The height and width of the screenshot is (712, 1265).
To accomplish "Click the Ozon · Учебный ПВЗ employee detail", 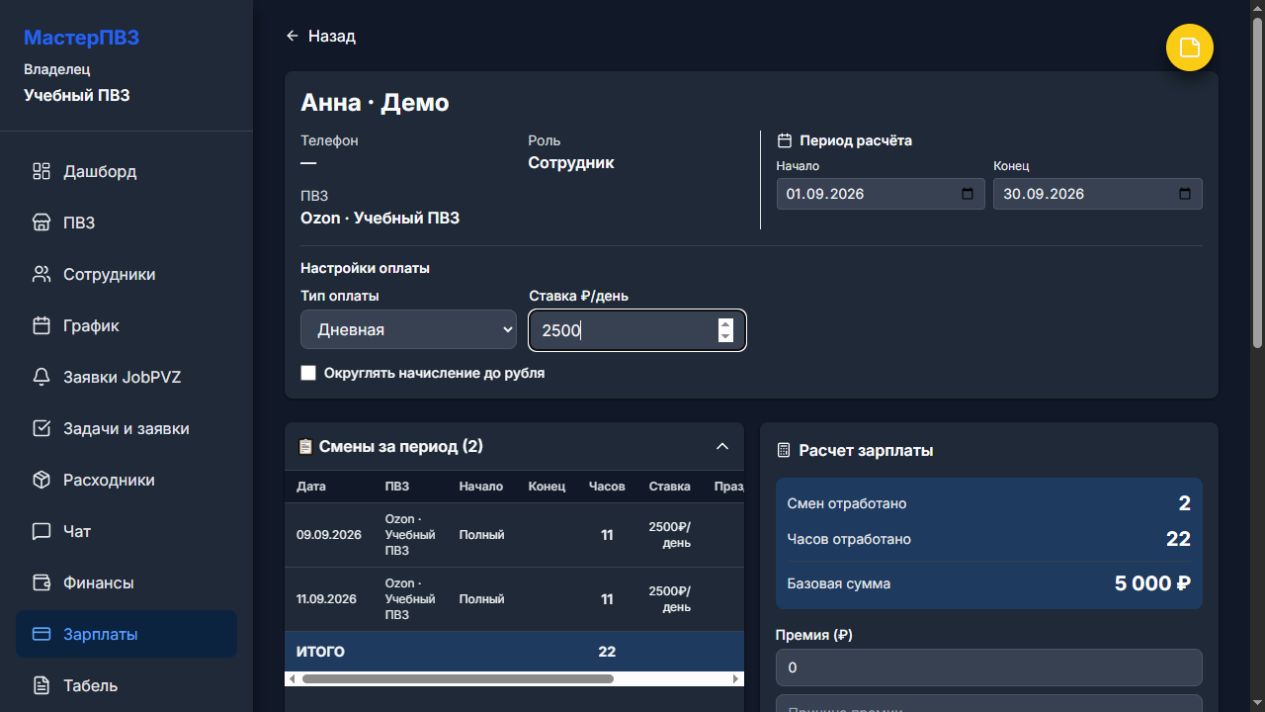I will point(380,218).
